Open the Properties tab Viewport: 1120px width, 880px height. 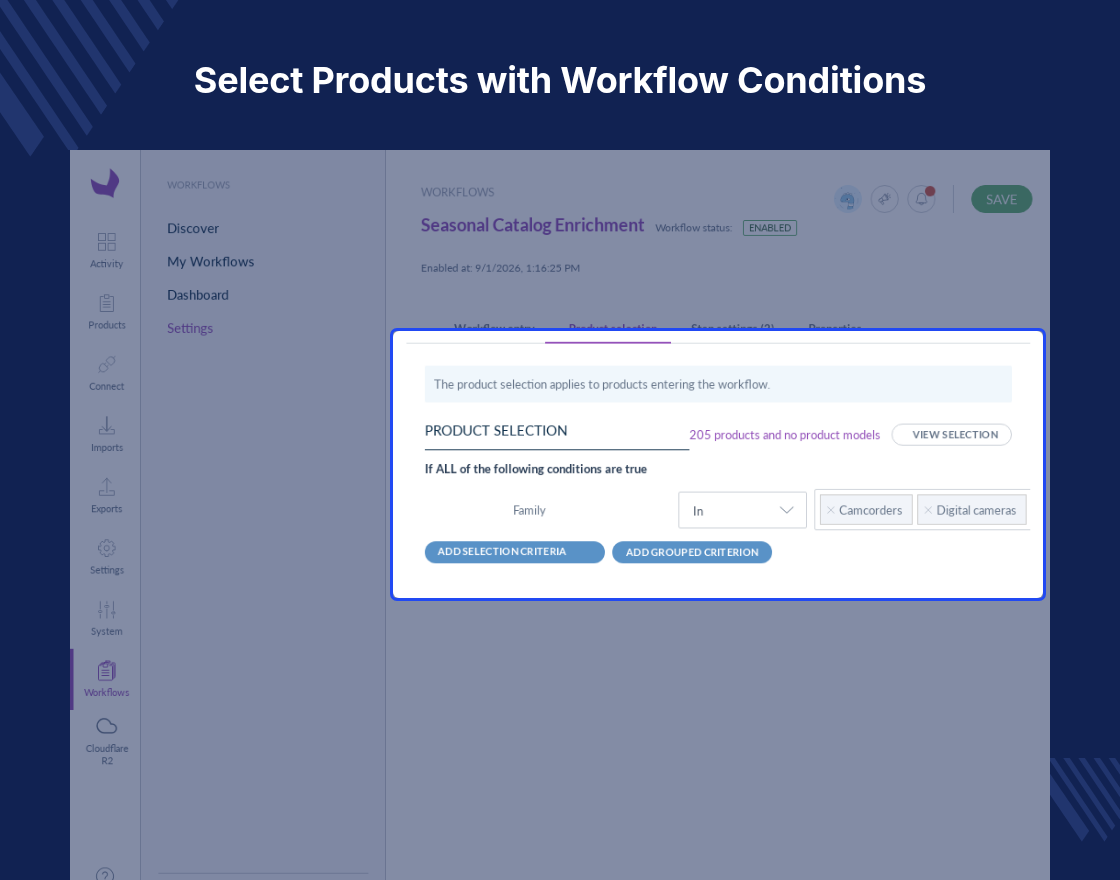tap(834, 328)
